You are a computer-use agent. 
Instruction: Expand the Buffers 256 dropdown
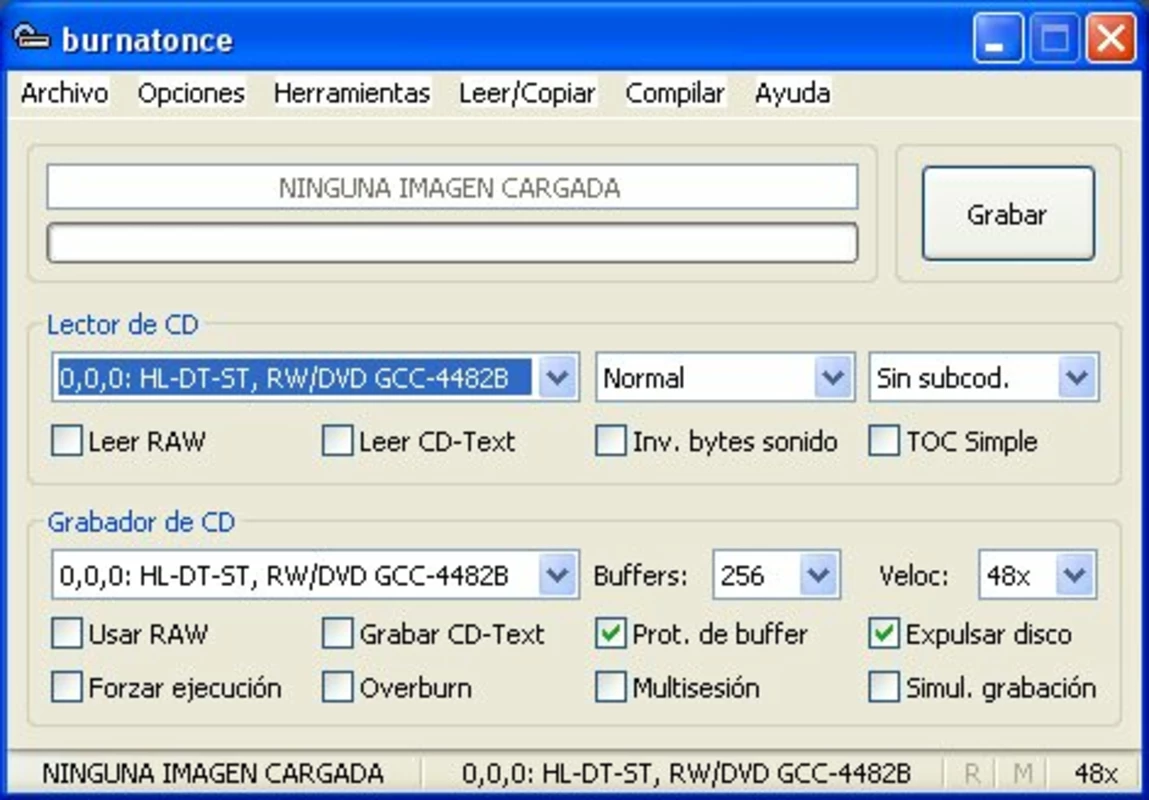819,575
